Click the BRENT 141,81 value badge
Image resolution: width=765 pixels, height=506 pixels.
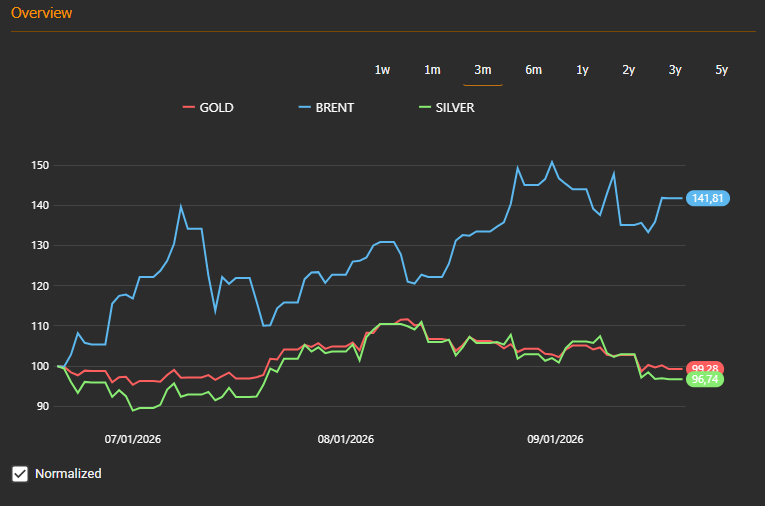(708, 198)
